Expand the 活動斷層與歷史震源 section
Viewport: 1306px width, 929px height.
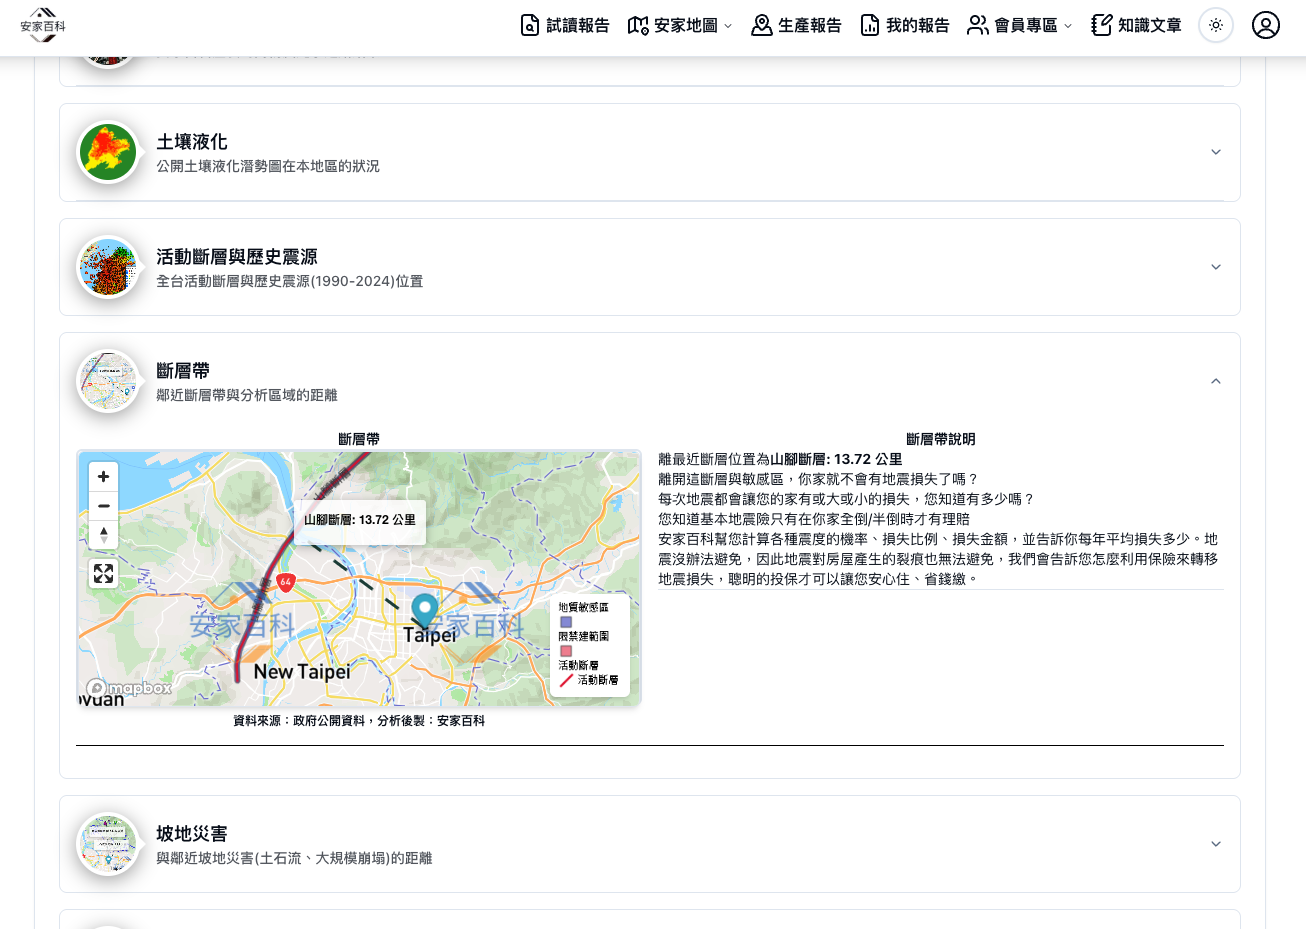(x=1216, y=267)
